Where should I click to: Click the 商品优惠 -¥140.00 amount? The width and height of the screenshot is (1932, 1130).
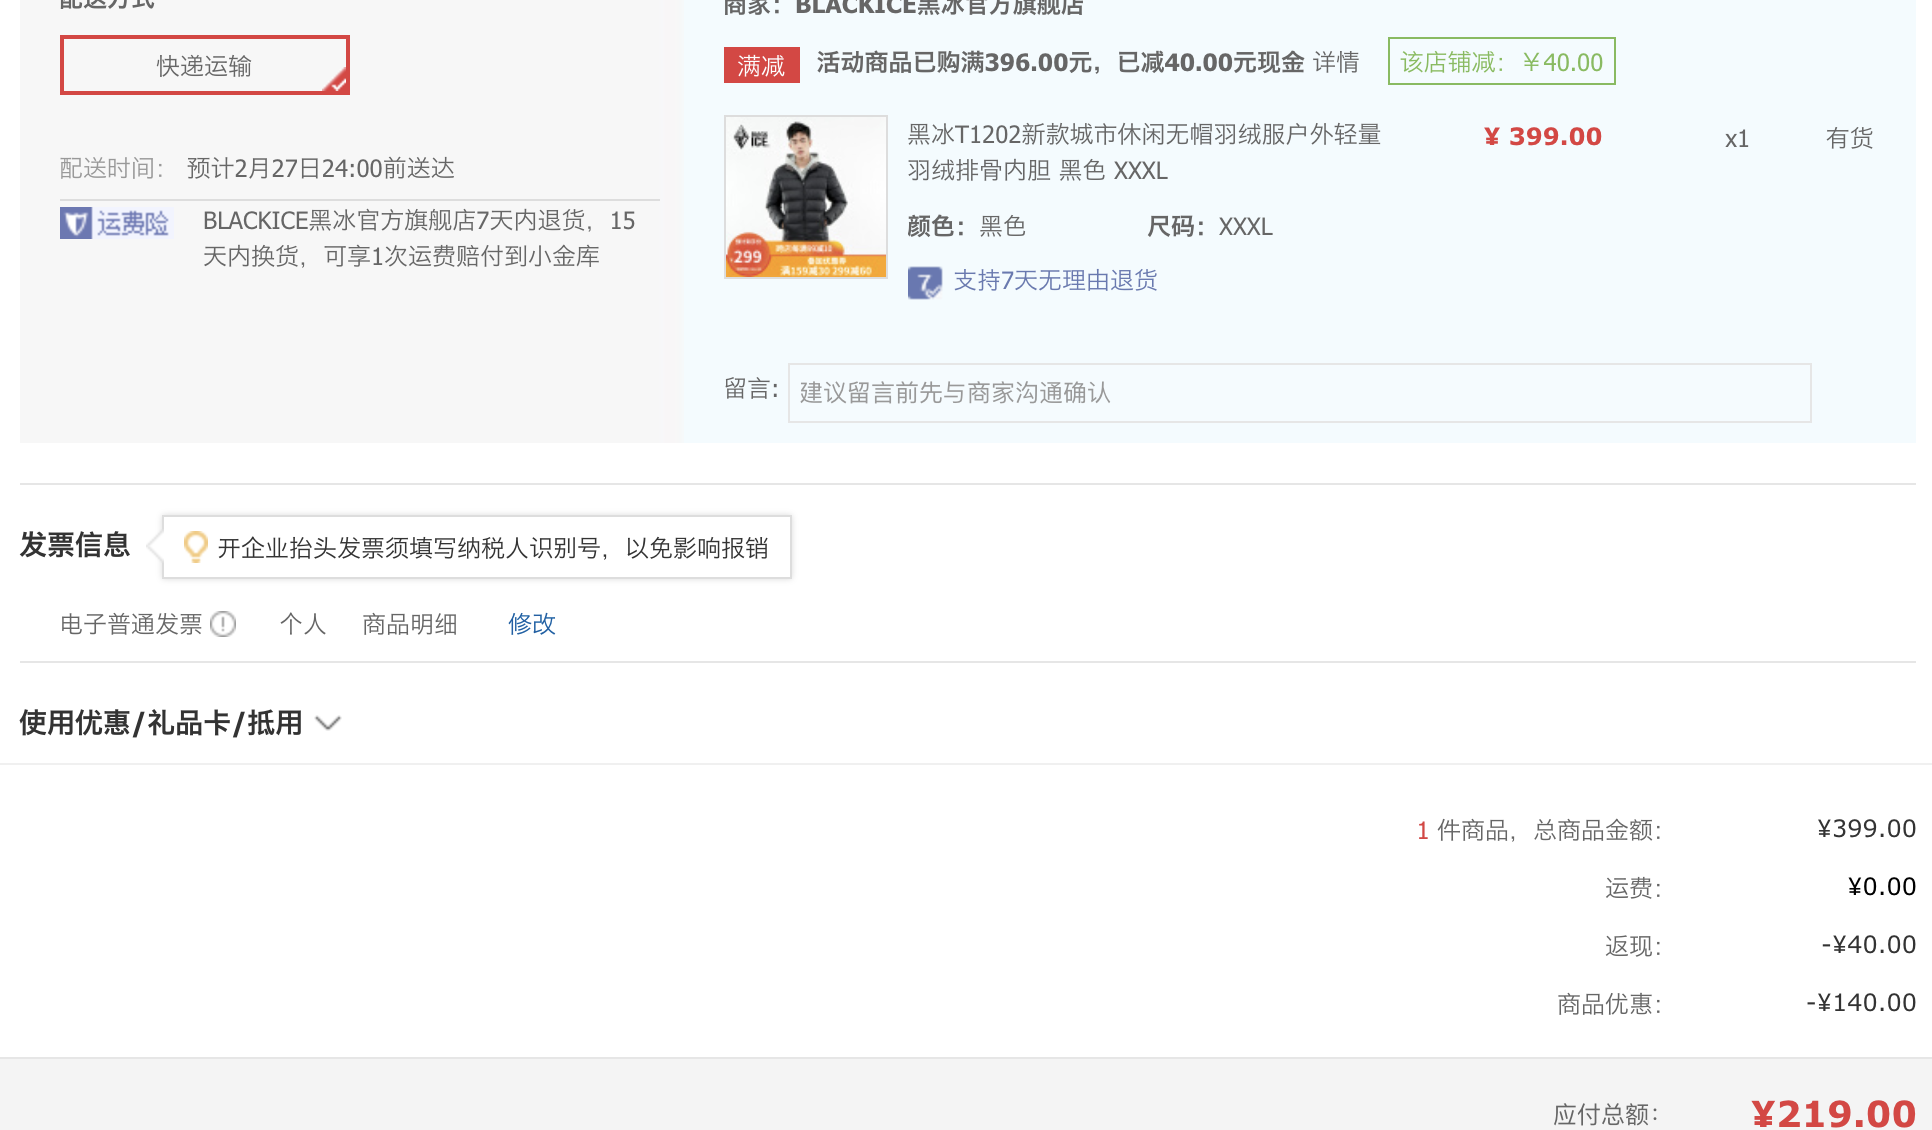point(1861,1003)
